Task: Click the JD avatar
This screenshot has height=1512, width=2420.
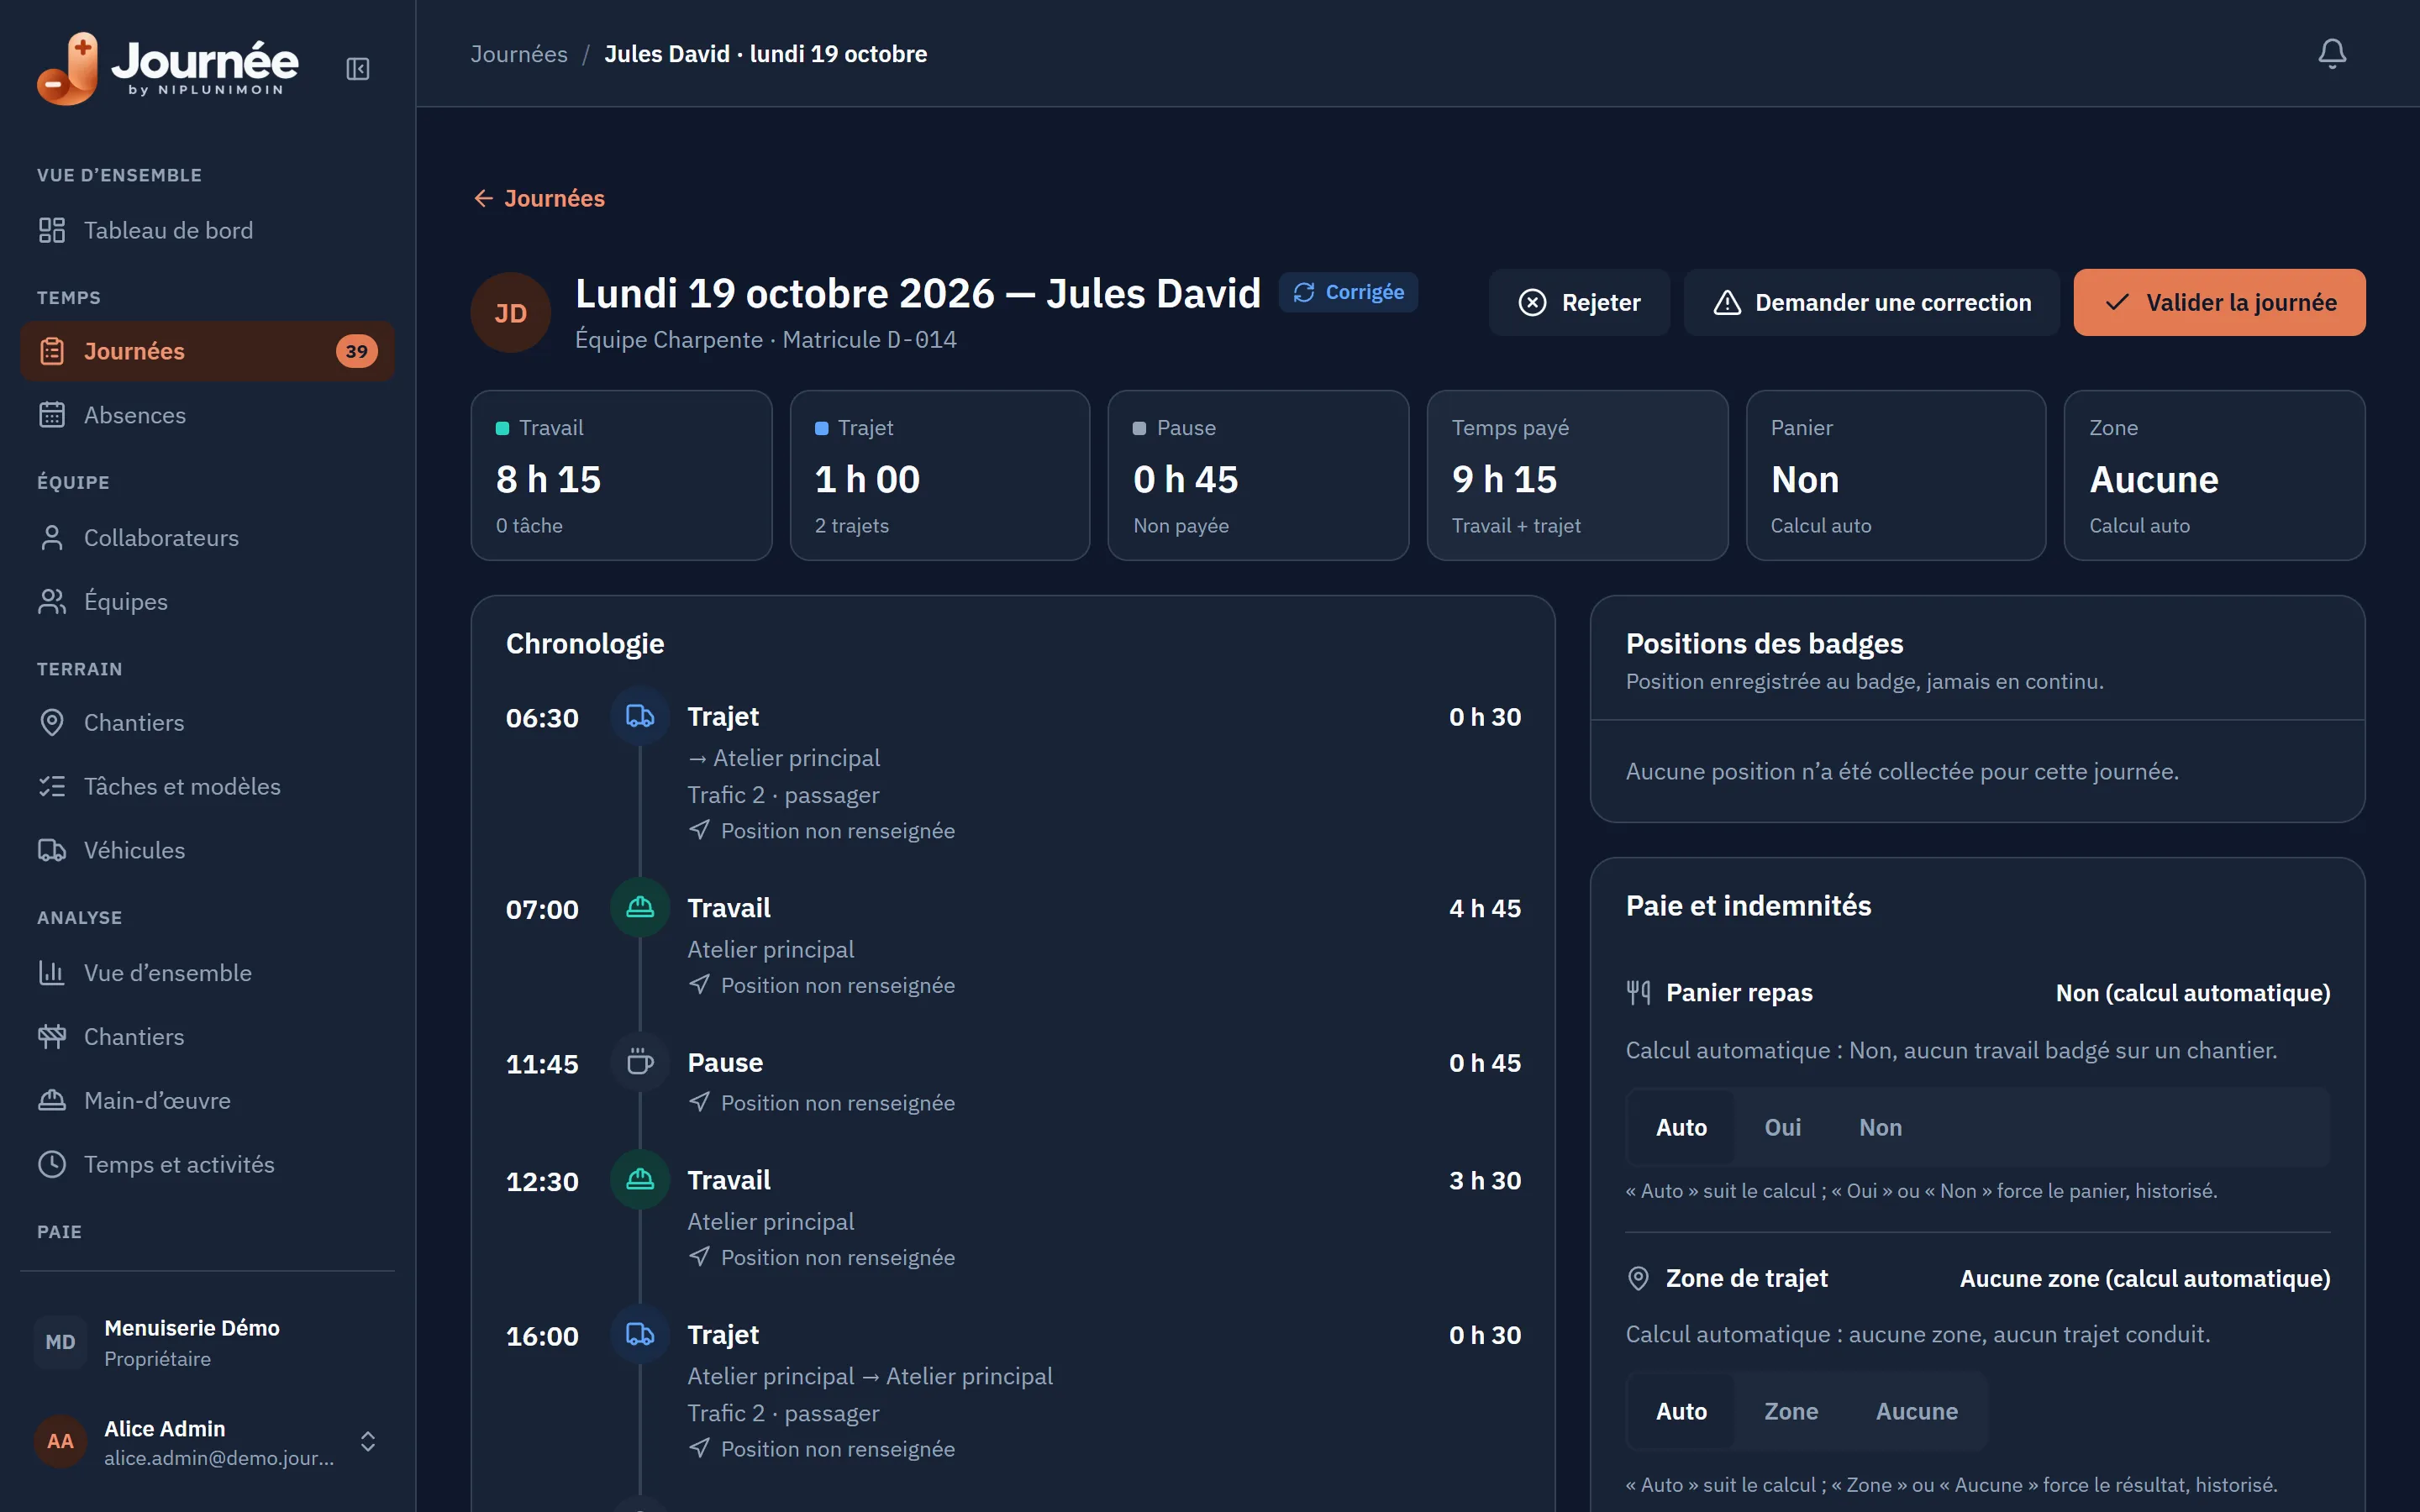Action: point(511,313)
